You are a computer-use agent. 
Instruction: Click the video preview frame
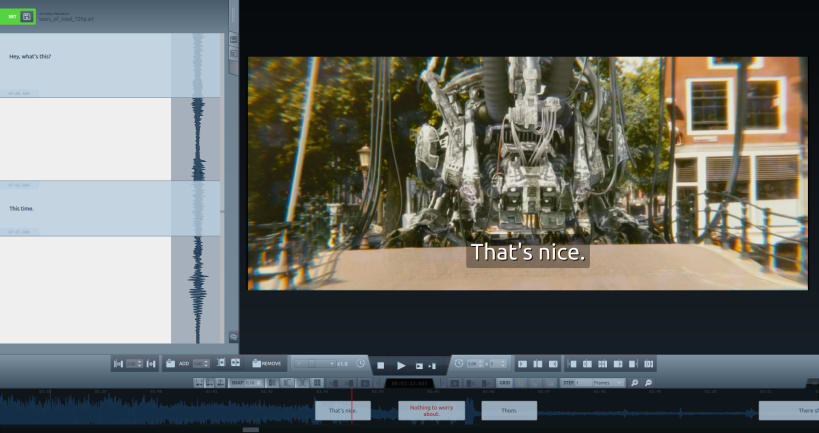coord(528,173)
